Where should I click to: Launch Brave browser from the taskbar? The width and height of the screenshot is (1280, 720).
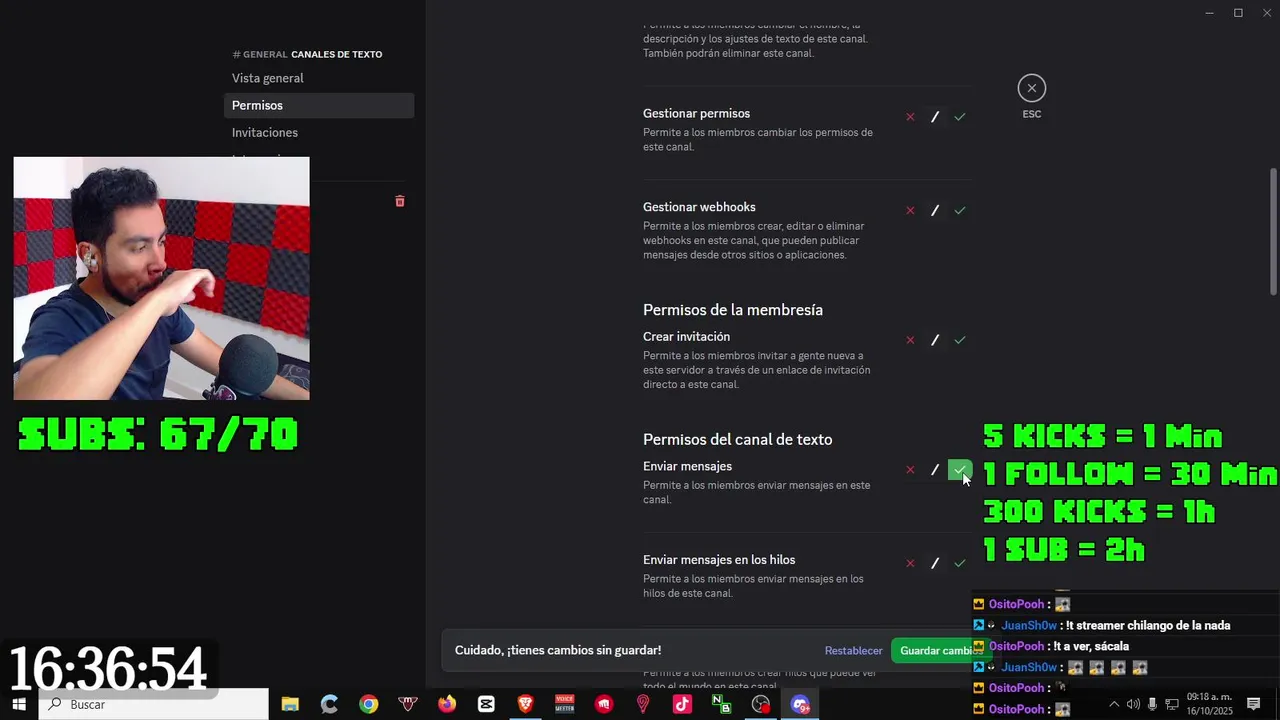[x=525, y=704]
